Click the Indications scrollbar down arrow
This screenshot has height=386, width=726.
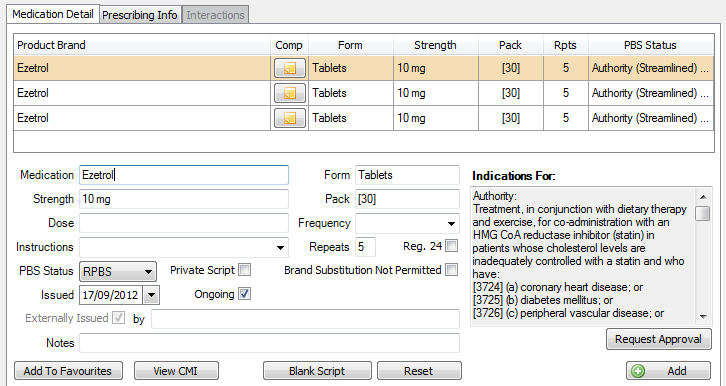pyautogui.click(x=703, y=317)
